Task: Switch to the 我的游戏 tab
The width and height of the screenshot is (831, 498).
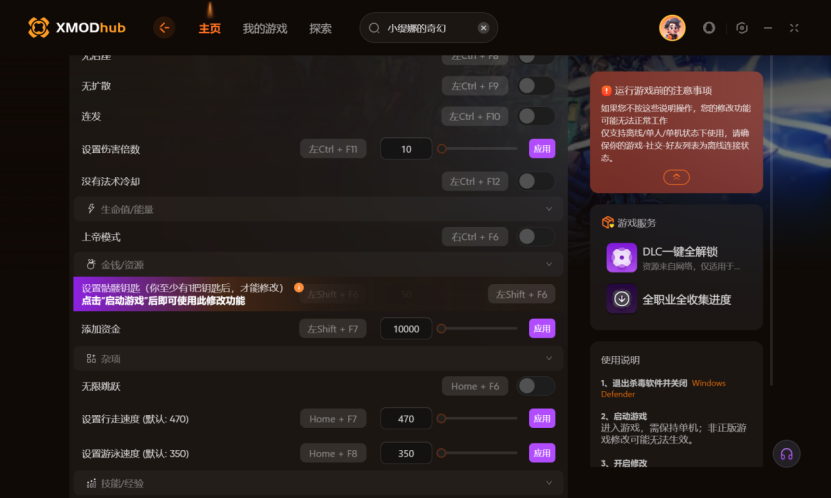Action: 264,29
